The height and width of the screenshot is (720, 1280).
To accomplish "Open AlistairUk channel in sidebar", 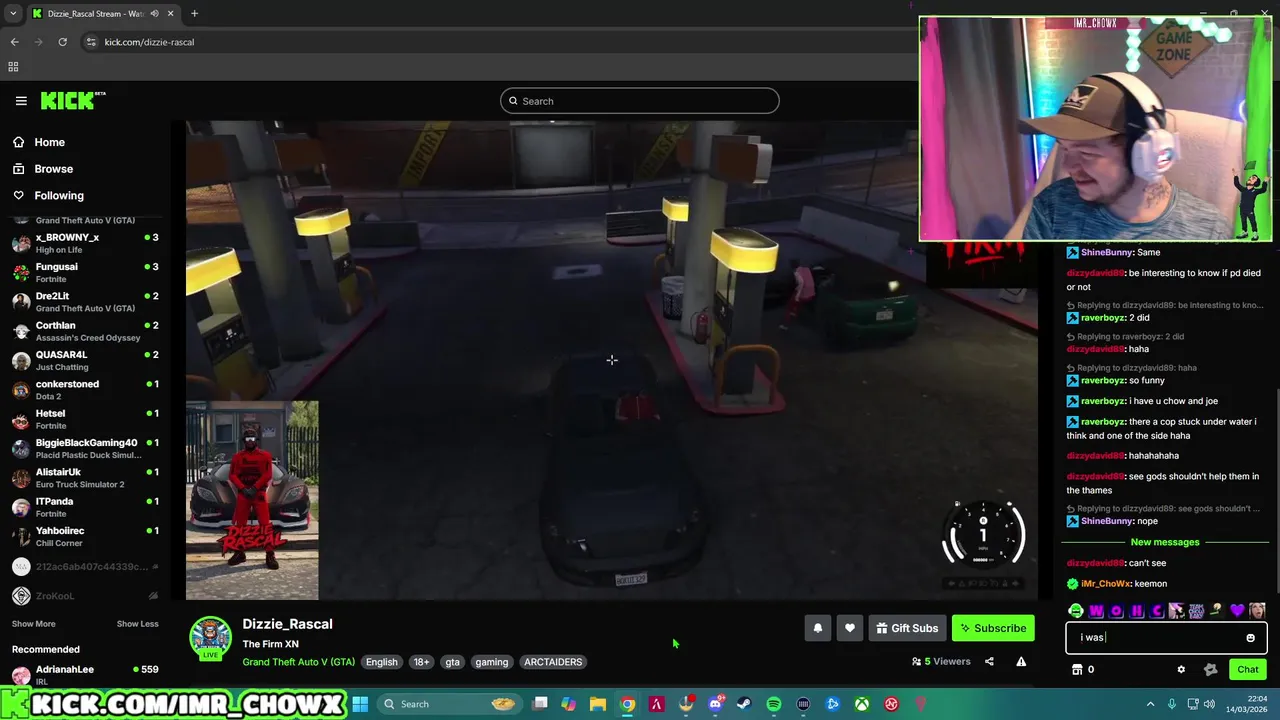I will [85, 478].
